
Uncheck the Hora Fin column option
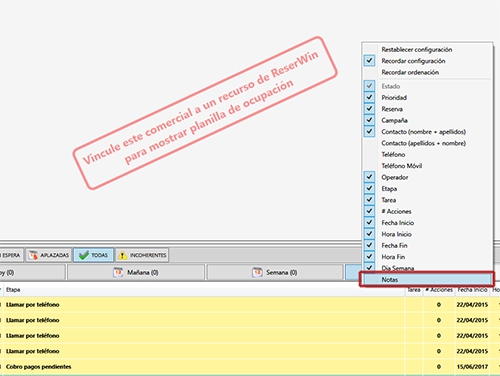click(x=369, y=257)
